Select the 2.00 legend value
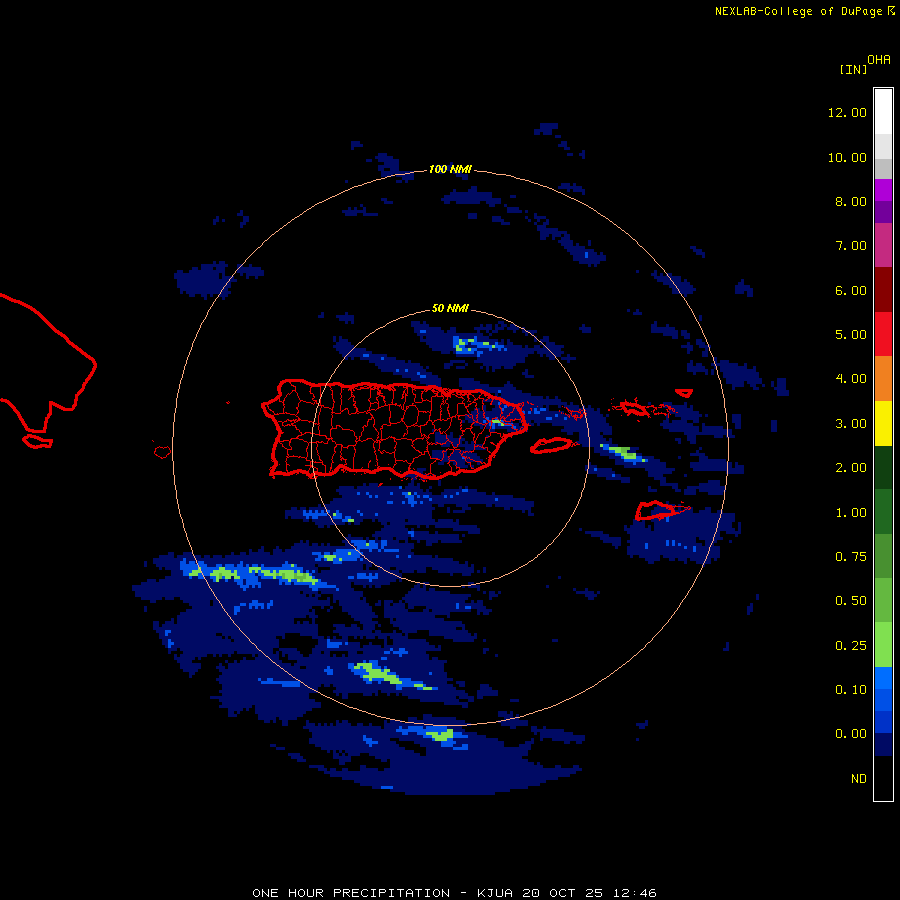 click(851, 468)
